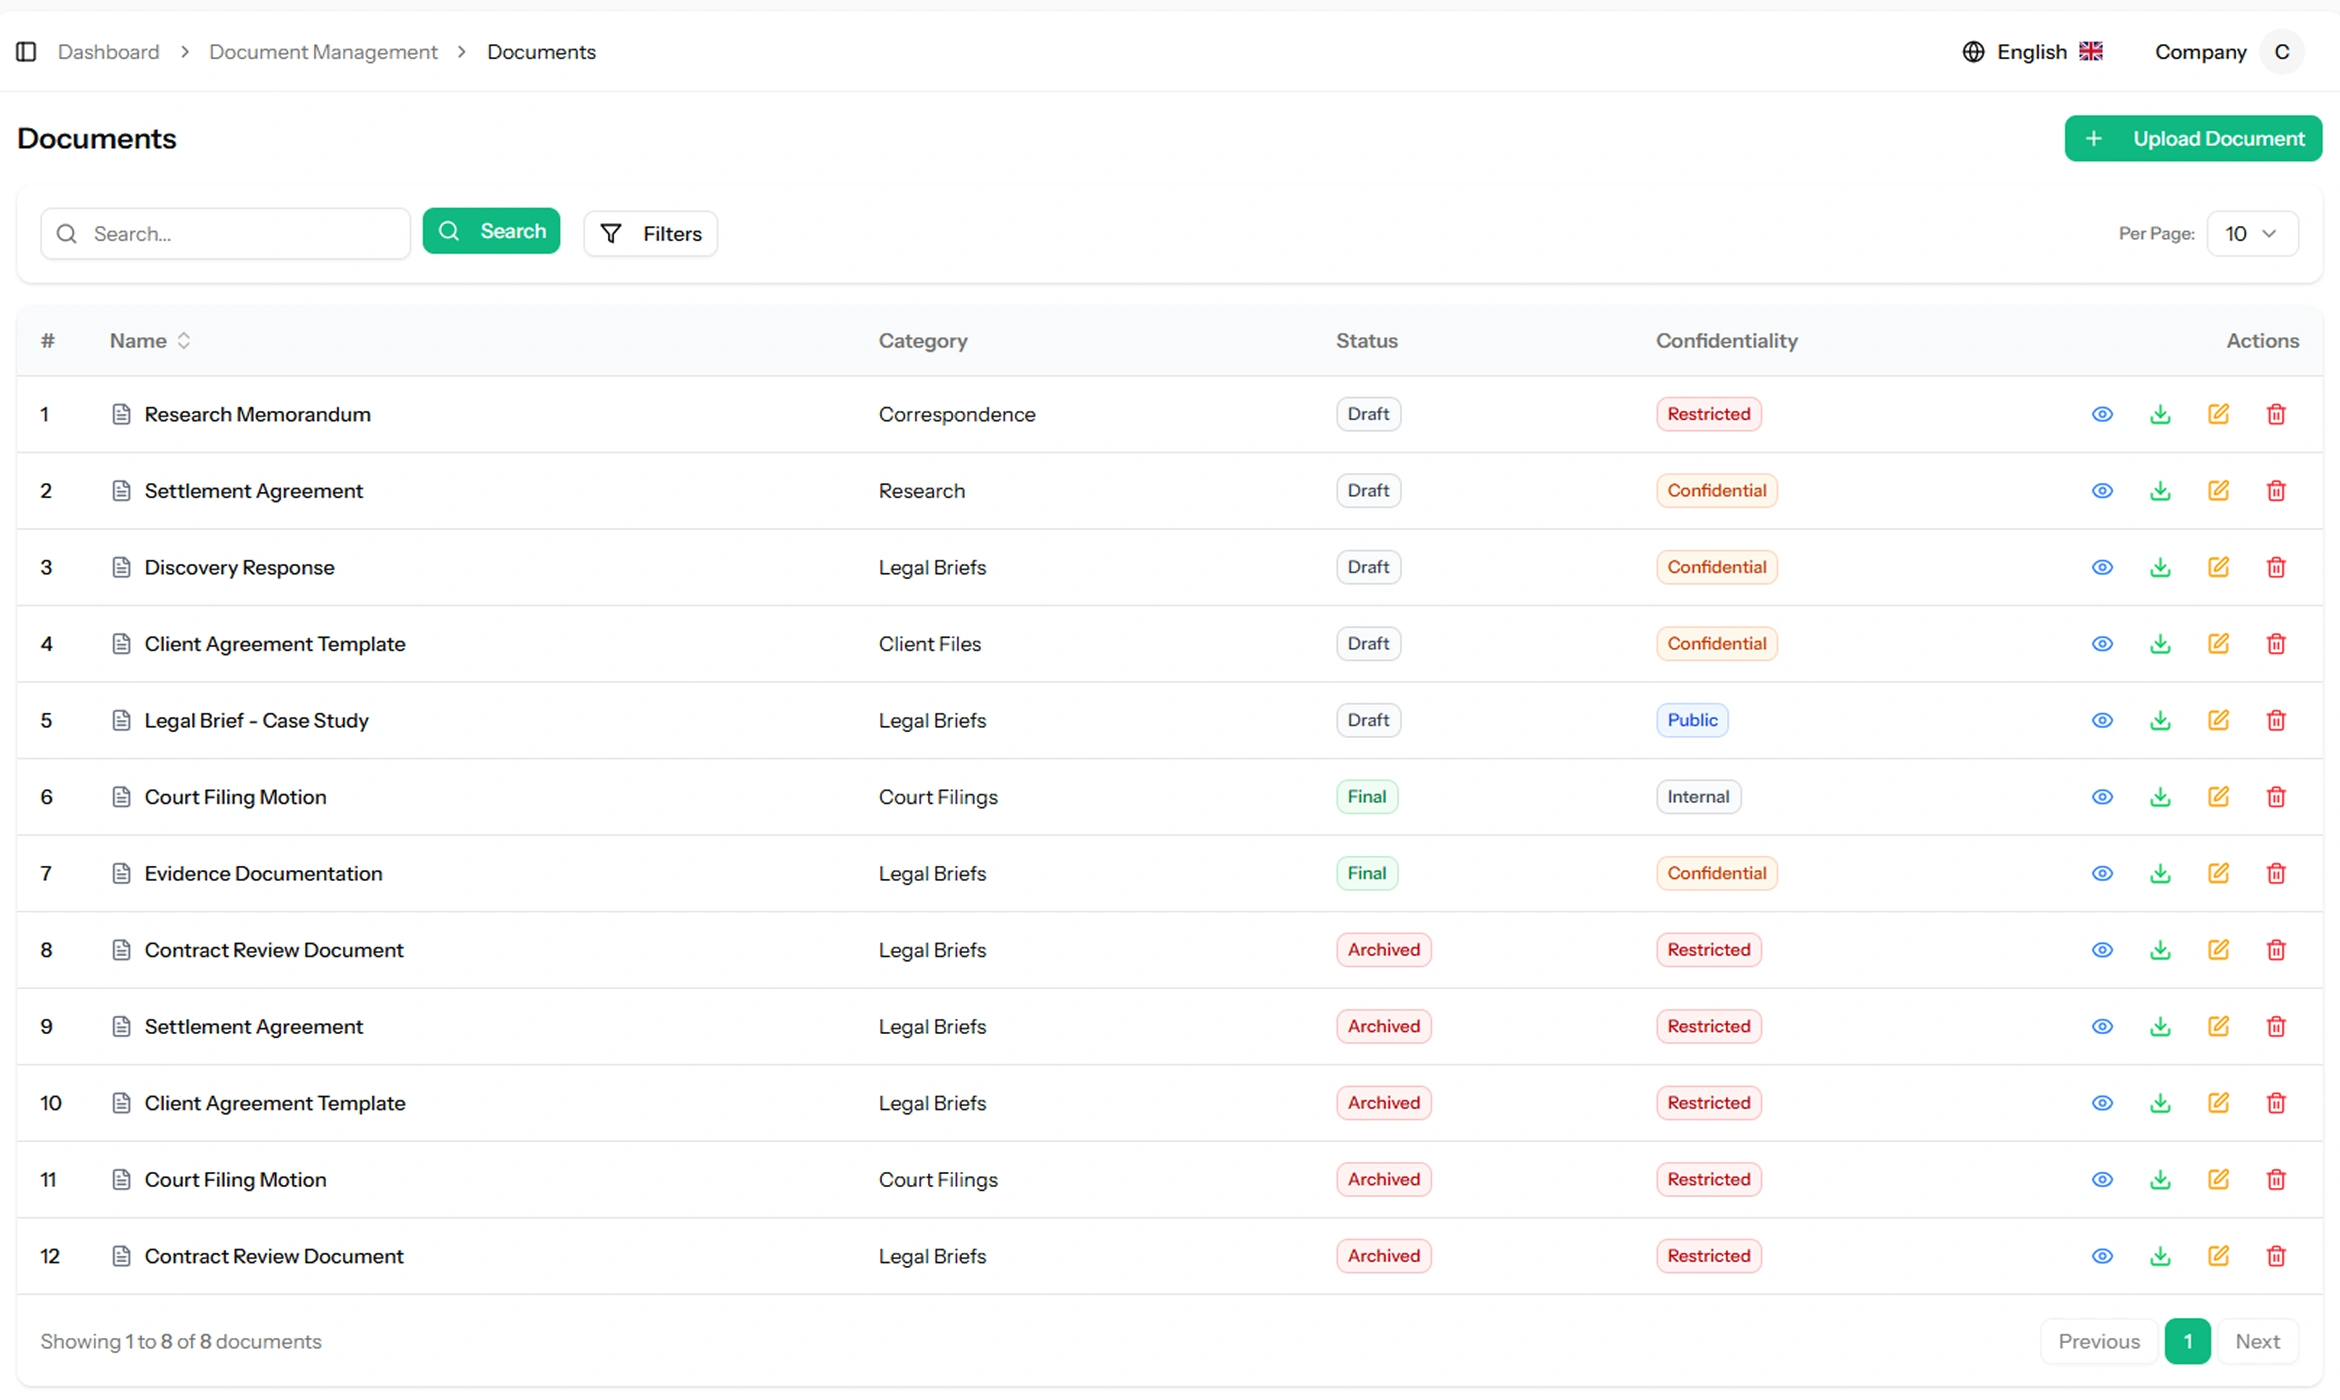
Task: Toggle the sidebar panel icon
Action: 27,52
